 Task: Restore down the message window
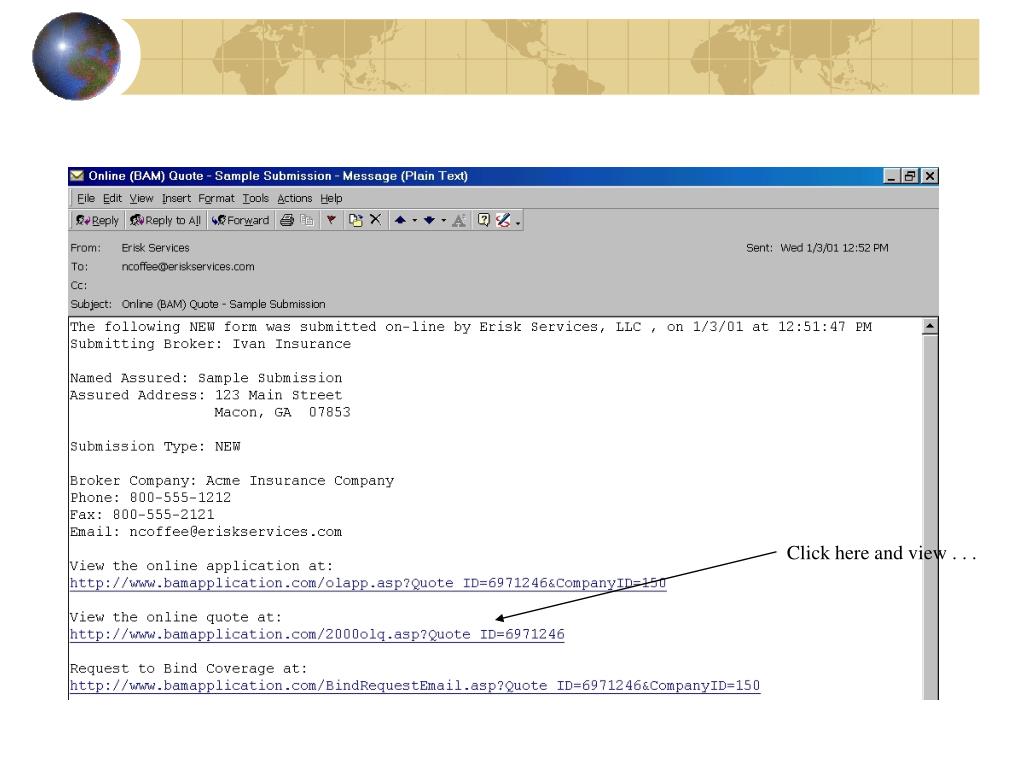tap(910, 176)
